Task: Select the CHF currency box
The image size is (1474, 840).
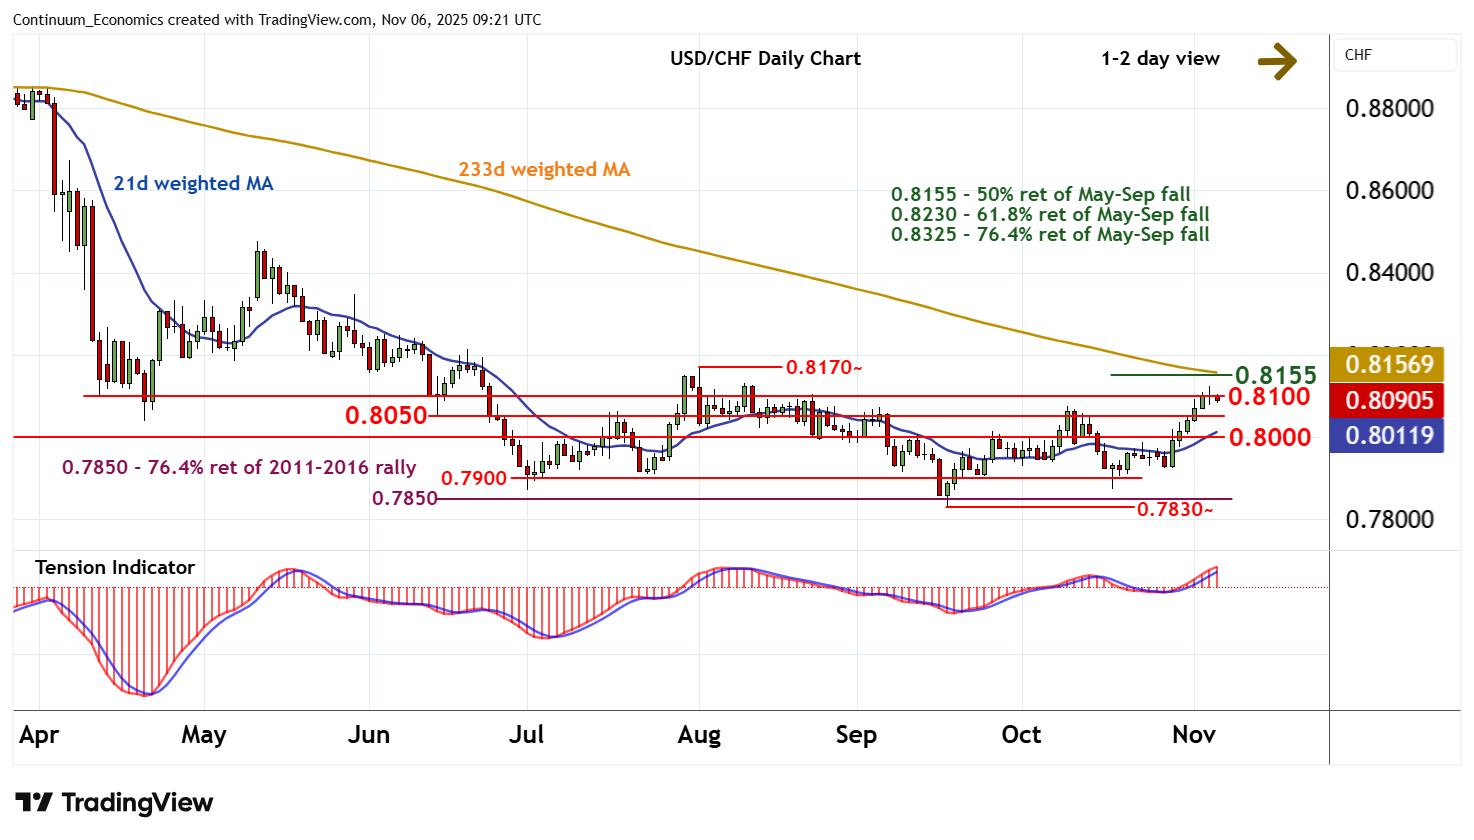Action: pos(1395,55)
